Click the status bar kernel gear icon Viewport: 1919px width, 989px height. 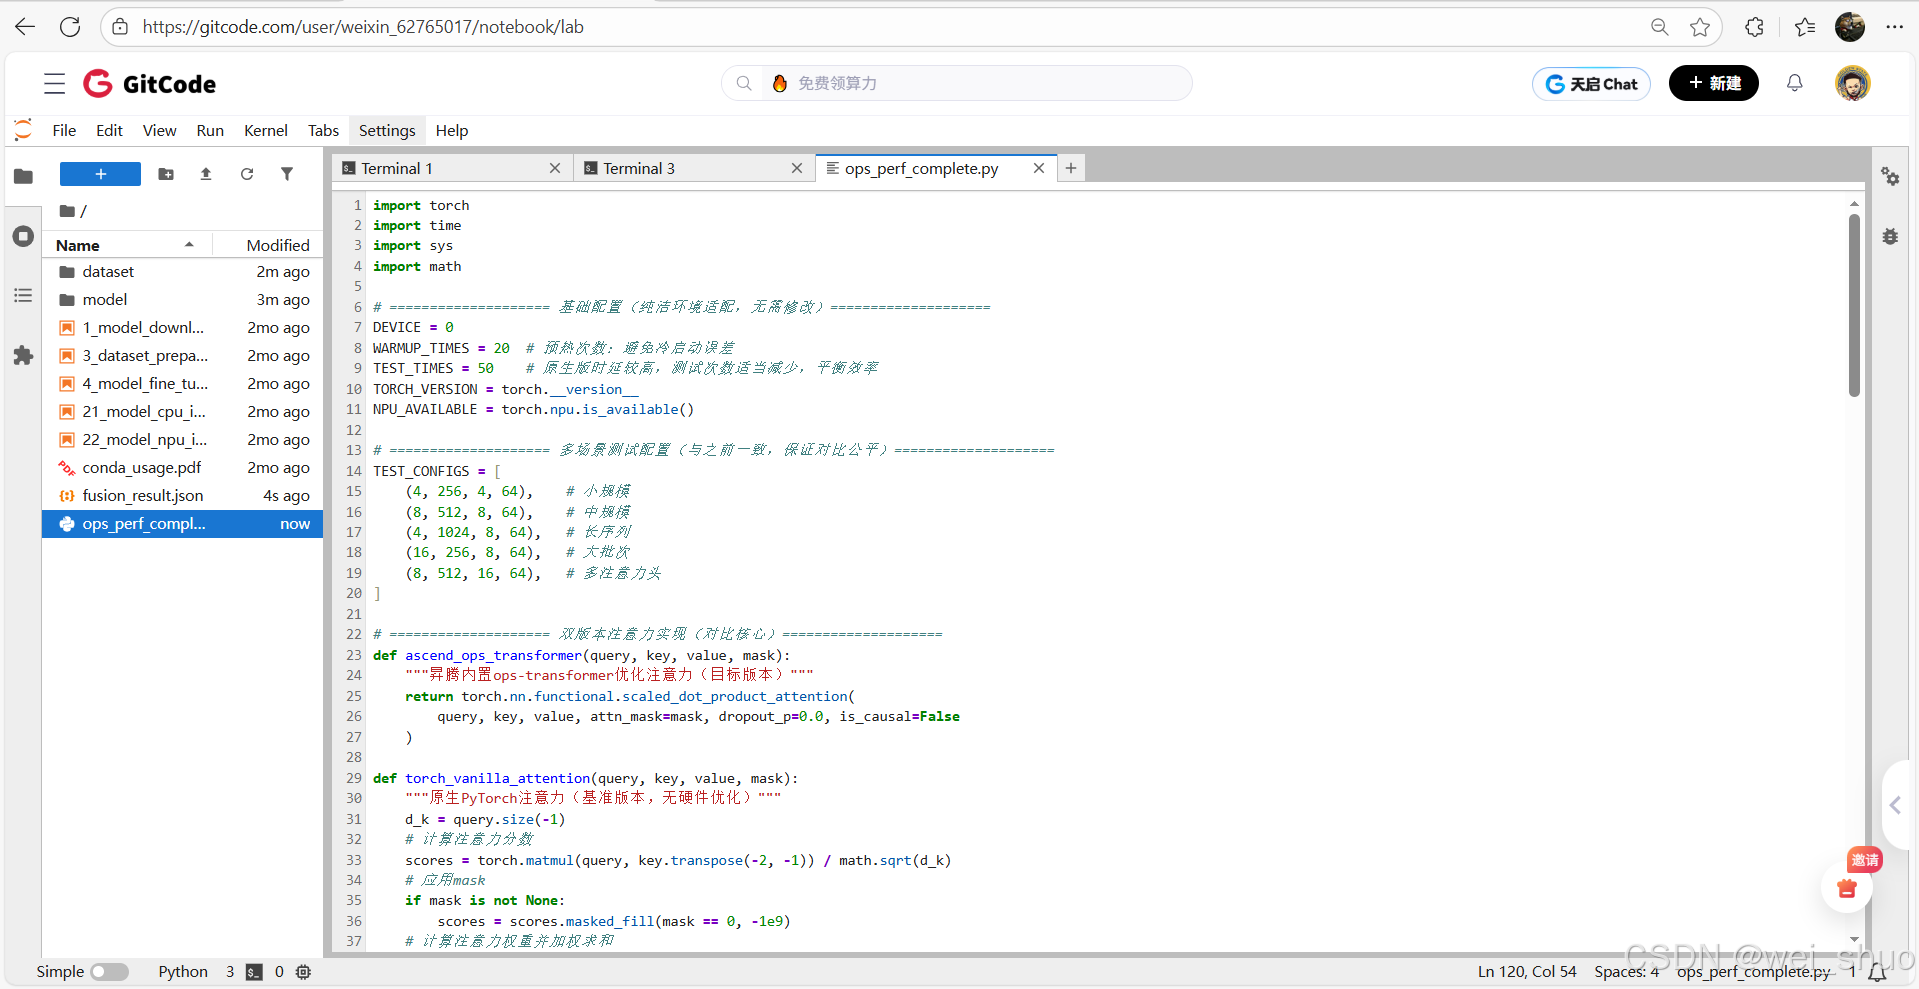point(304,972)
